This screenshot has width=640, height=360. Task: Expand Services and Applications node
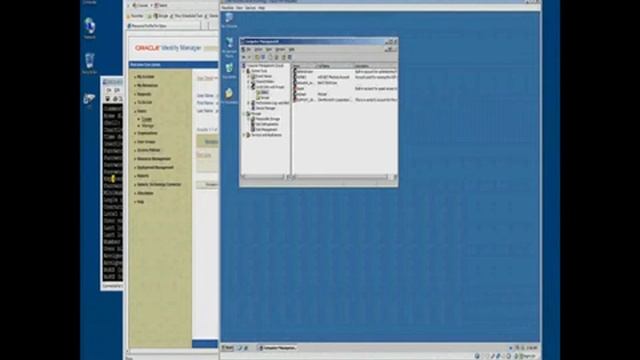244,135
